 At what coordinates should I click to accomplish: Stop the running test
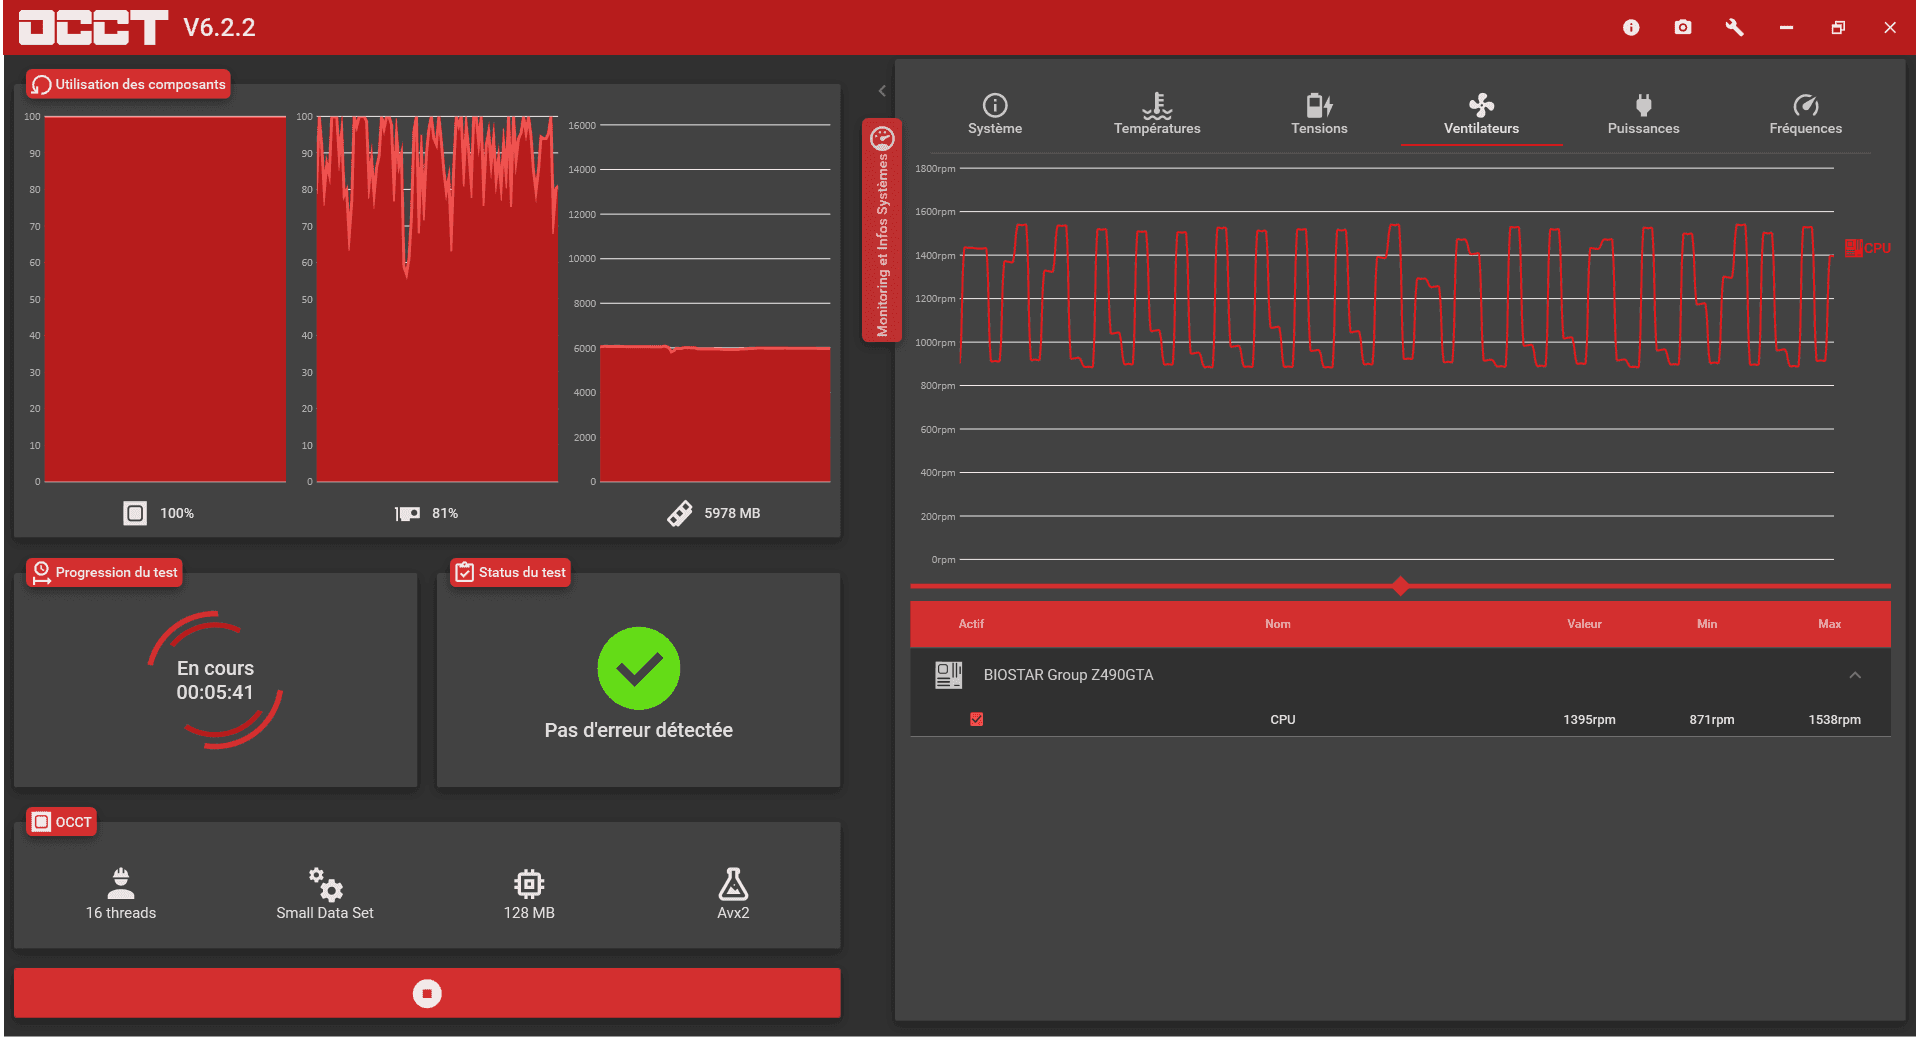(427, 993)
